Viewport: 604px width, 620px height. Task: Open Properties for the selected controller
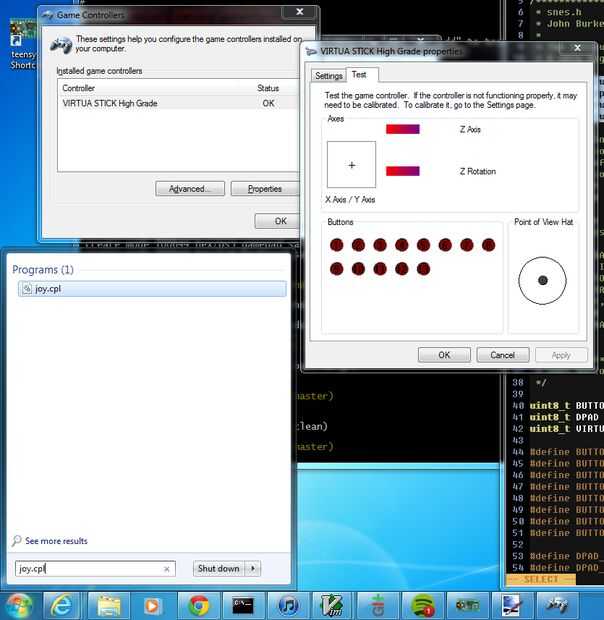(x=264, y=189)
